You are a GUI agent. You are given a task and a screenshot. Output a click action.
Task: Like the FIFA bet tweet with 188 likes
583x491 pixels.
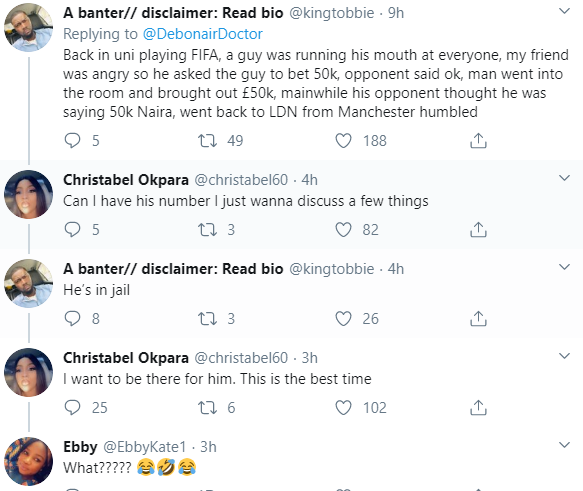click(x=343, y=141)
